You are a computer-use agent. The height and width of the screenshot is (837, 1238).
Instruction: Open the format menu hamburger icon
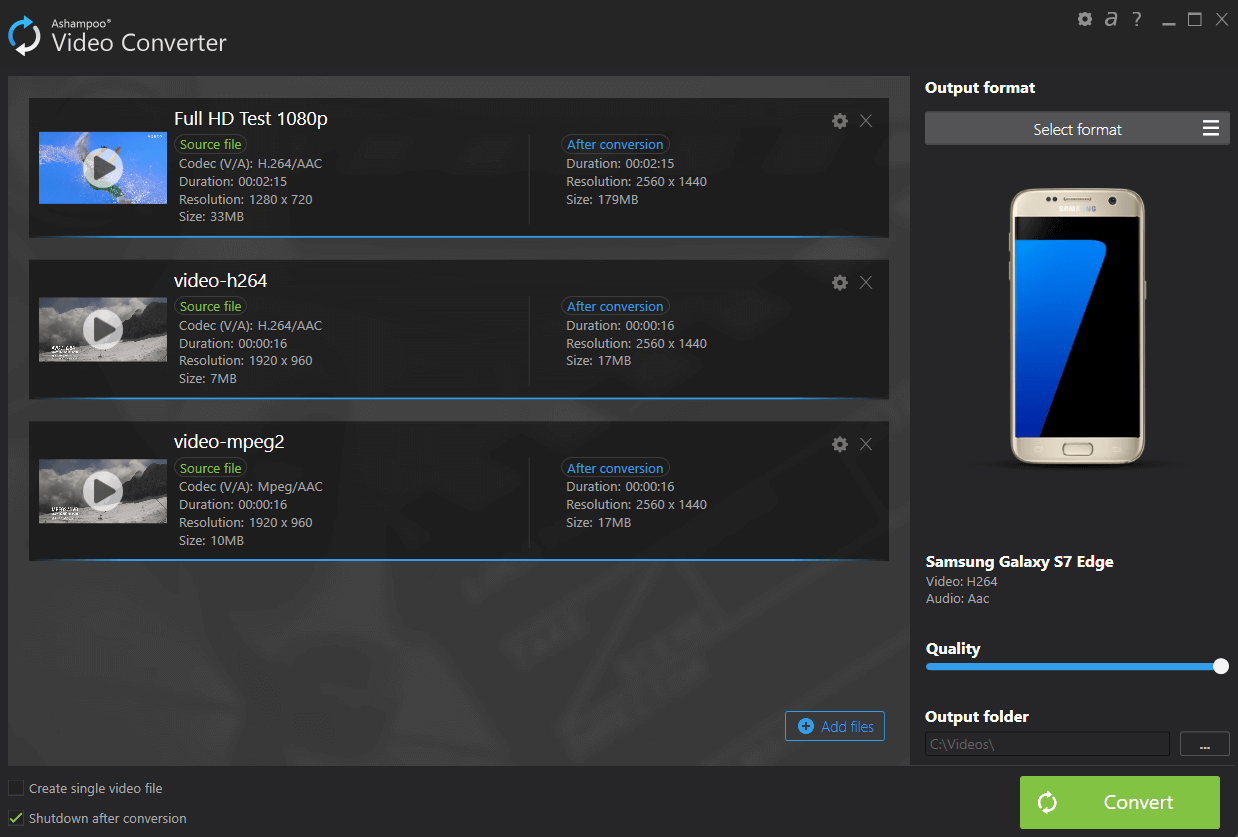[1210, 128]
